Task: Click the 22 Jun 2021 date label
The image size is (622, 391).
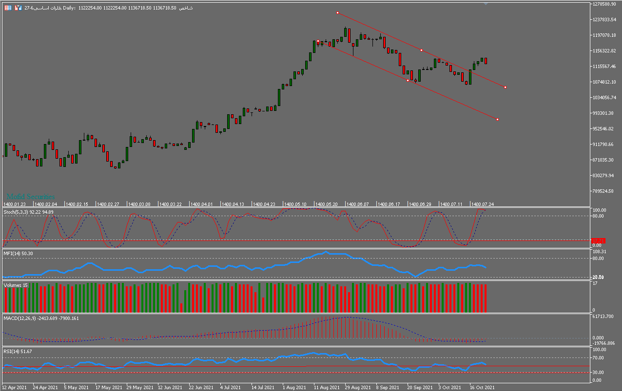Action: coord(202,387)
